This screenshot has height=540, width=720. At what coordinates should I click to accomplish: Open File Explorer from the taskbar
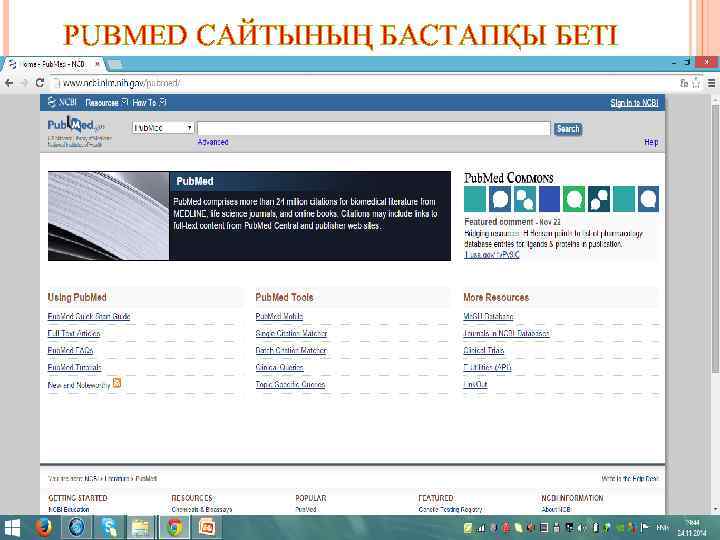(140, 527)
